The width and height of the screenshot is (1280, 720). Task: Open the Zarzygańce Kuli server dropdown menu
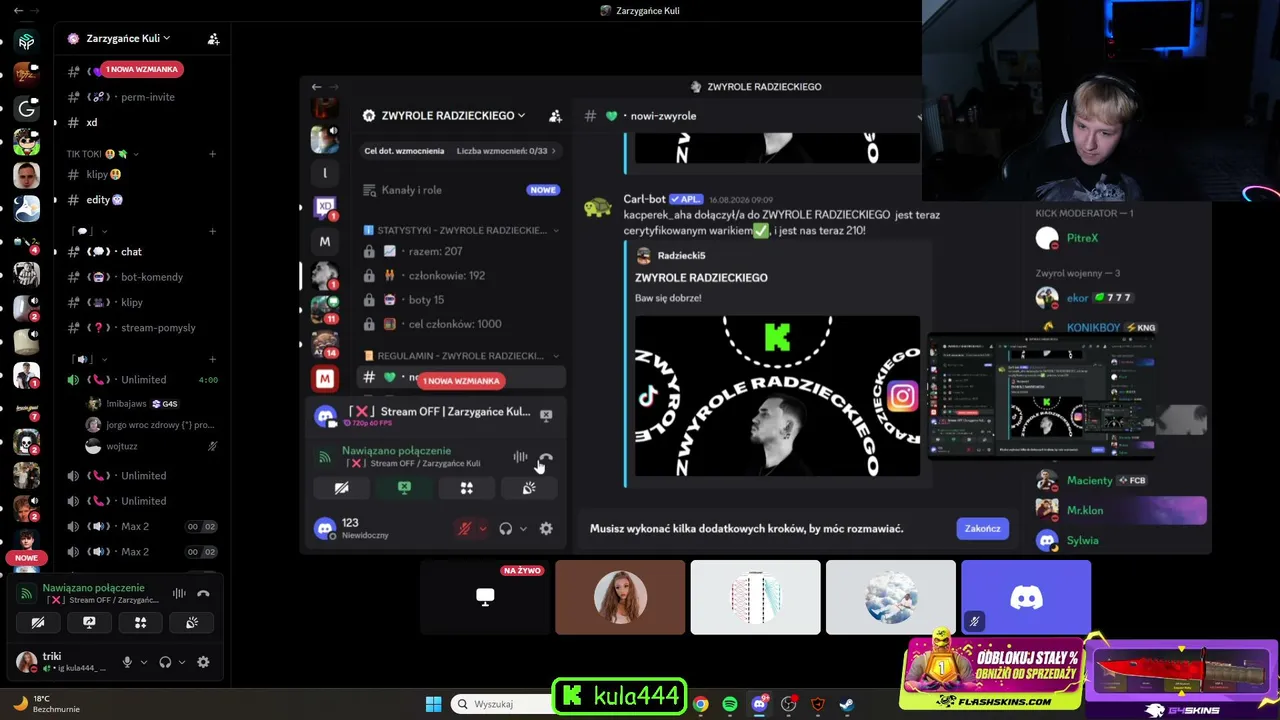(x=128, y=39)
